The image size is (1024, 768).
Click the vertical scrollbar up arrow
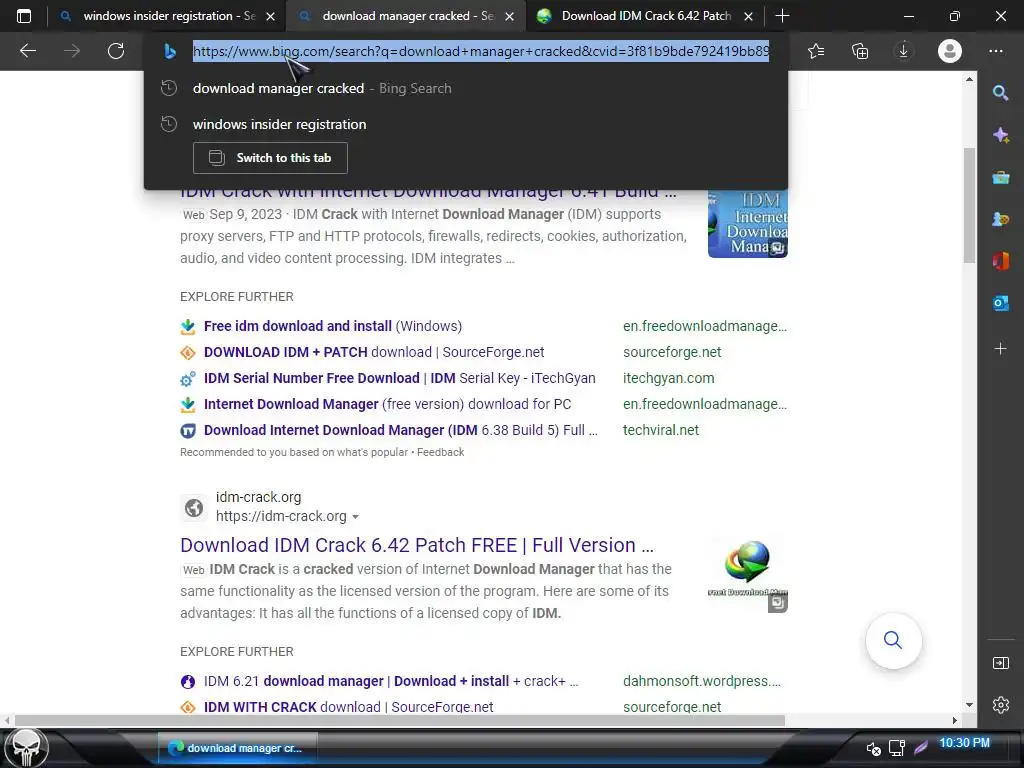tap(969, 79)
